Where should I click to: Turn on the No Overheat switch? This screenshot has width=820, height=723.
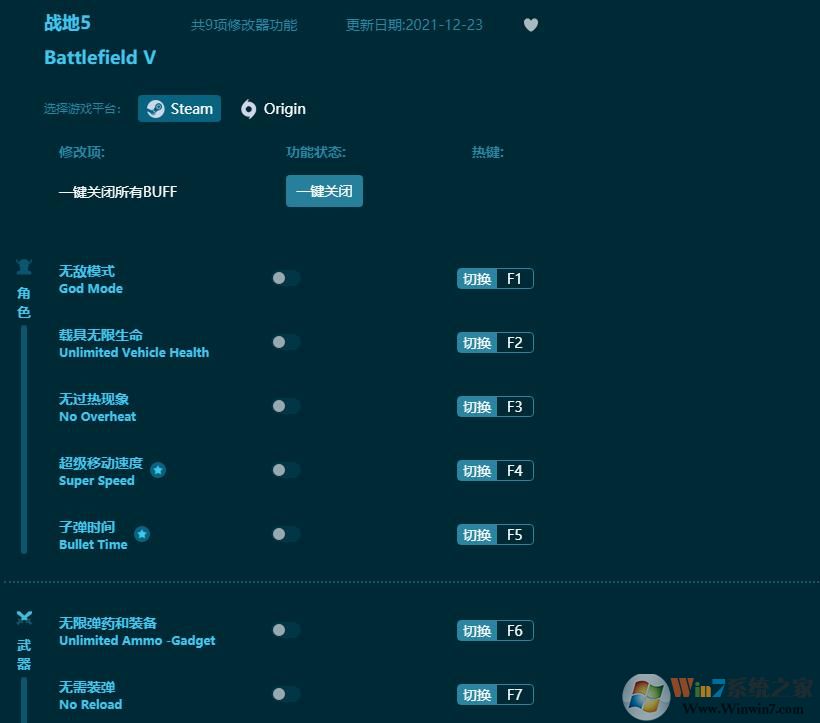(x=286, y=406)
